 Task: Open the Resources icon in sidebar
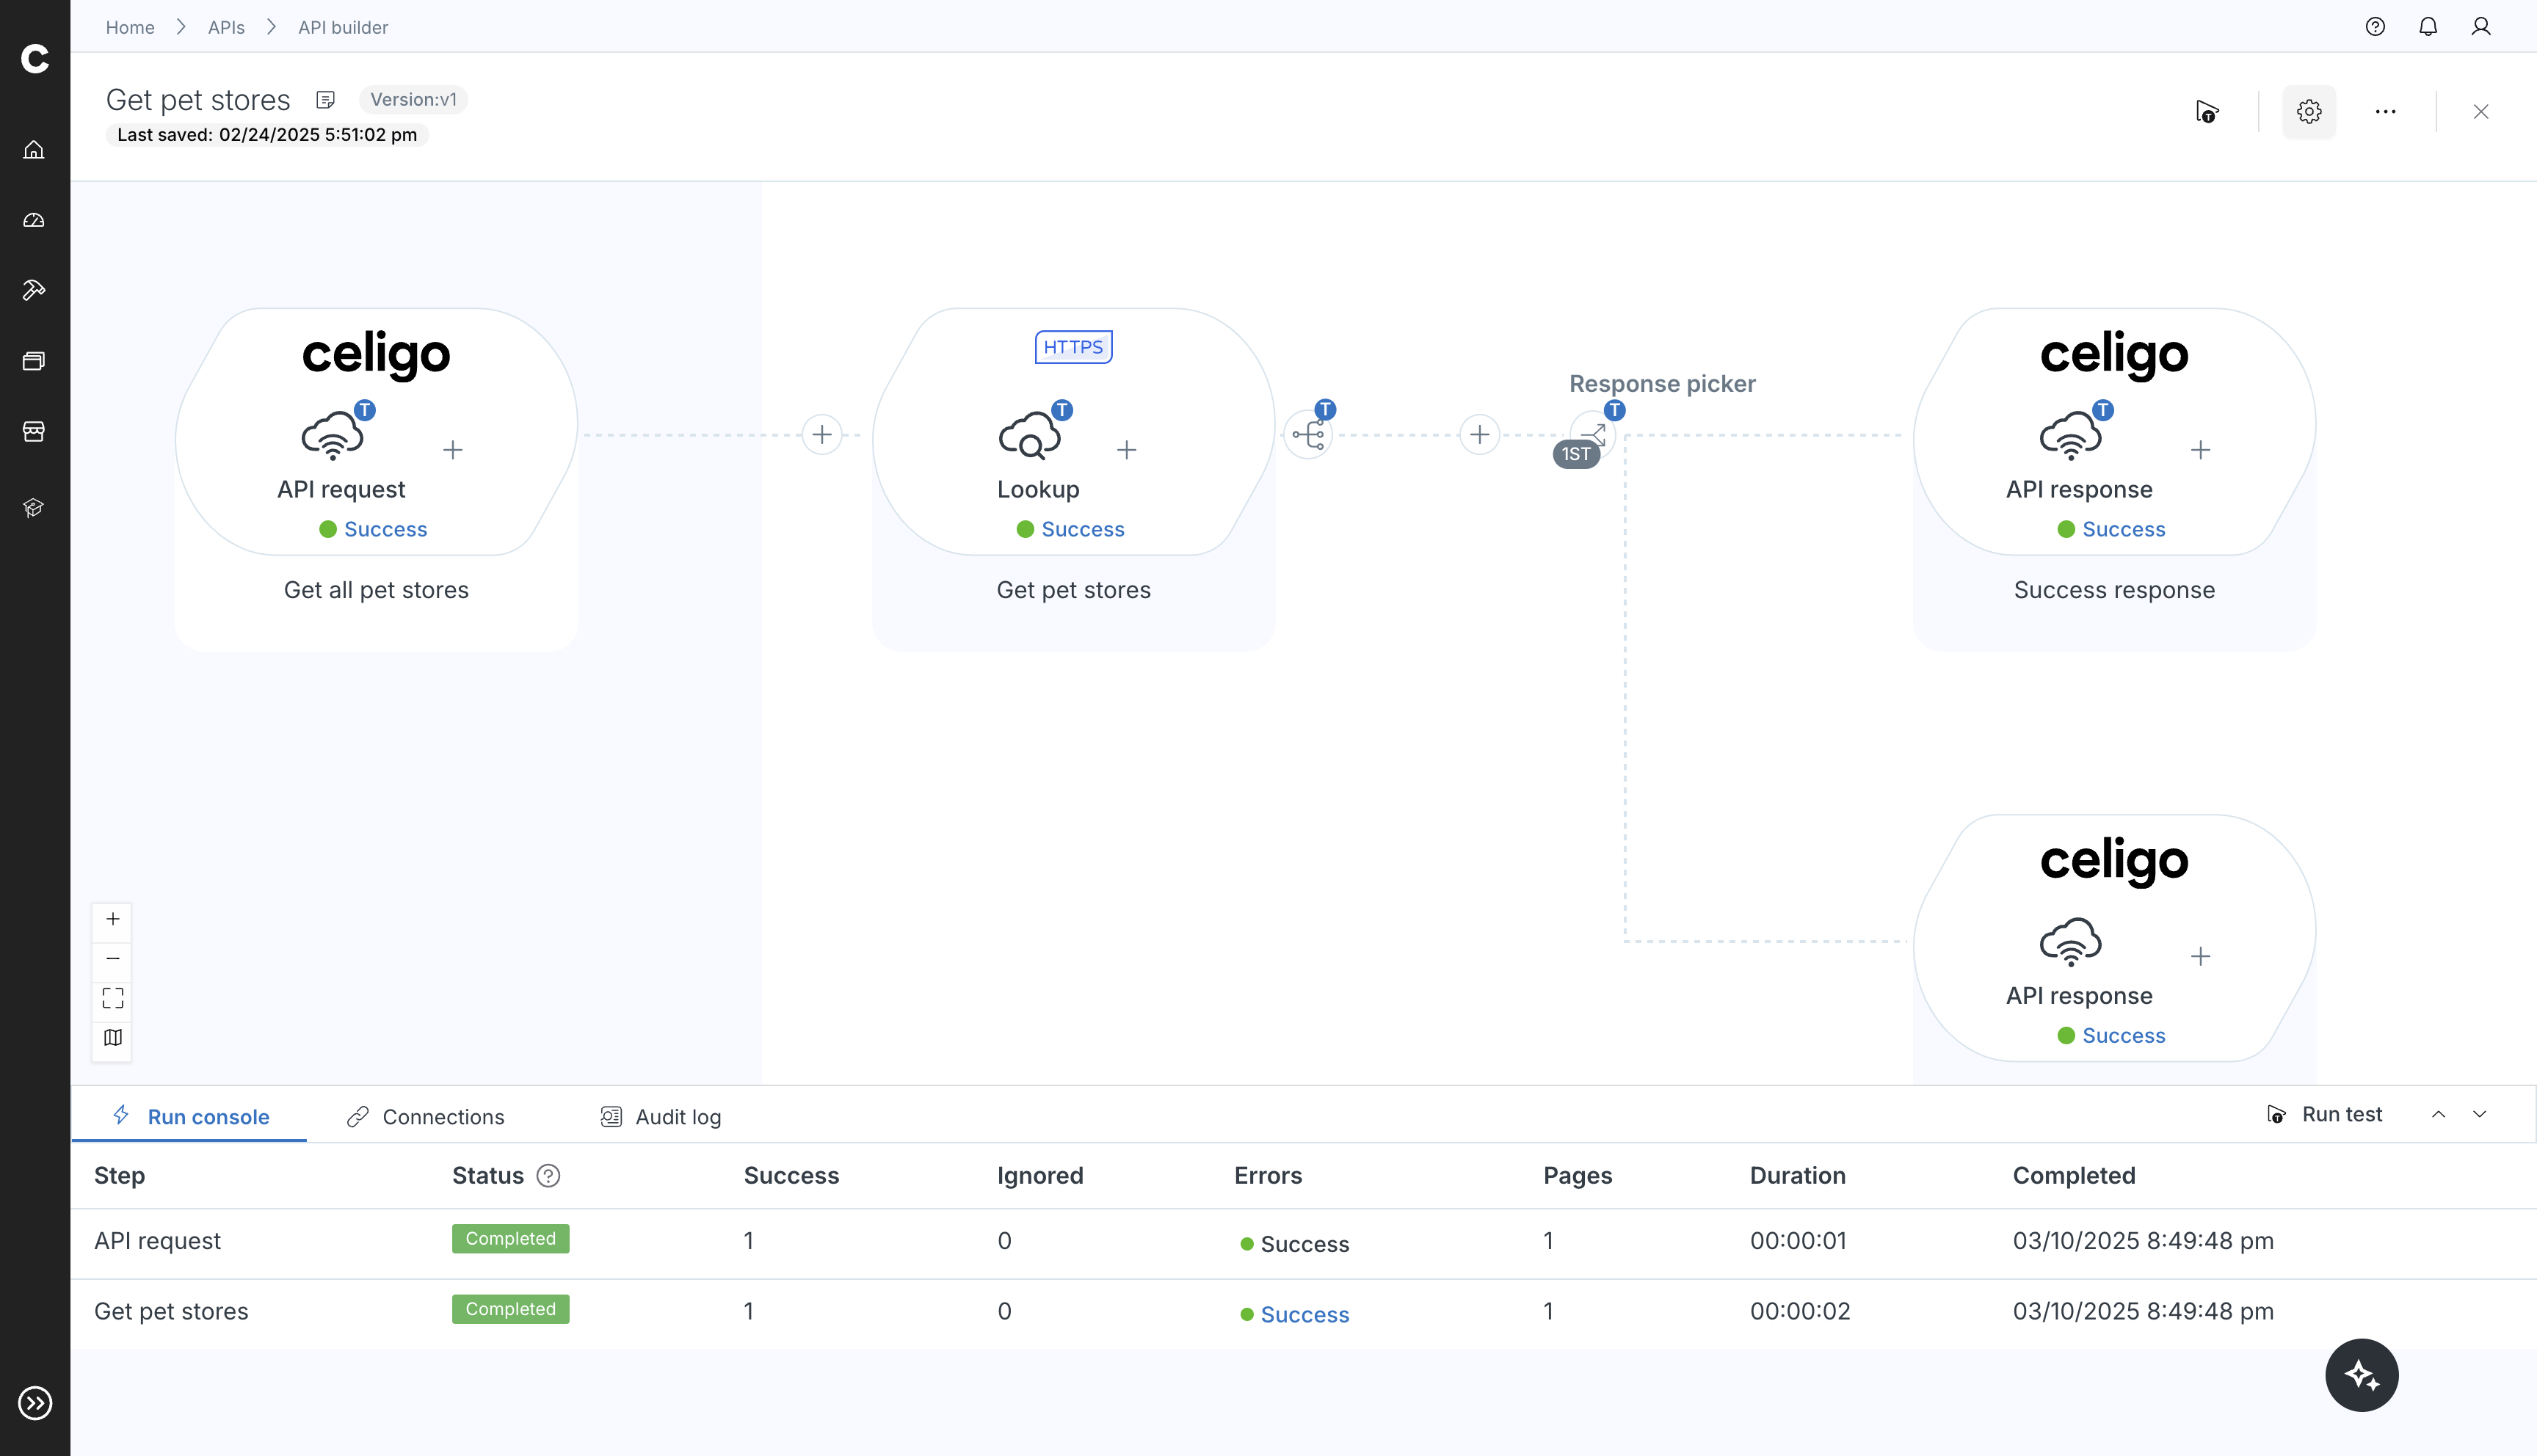(x=34, y=361)
